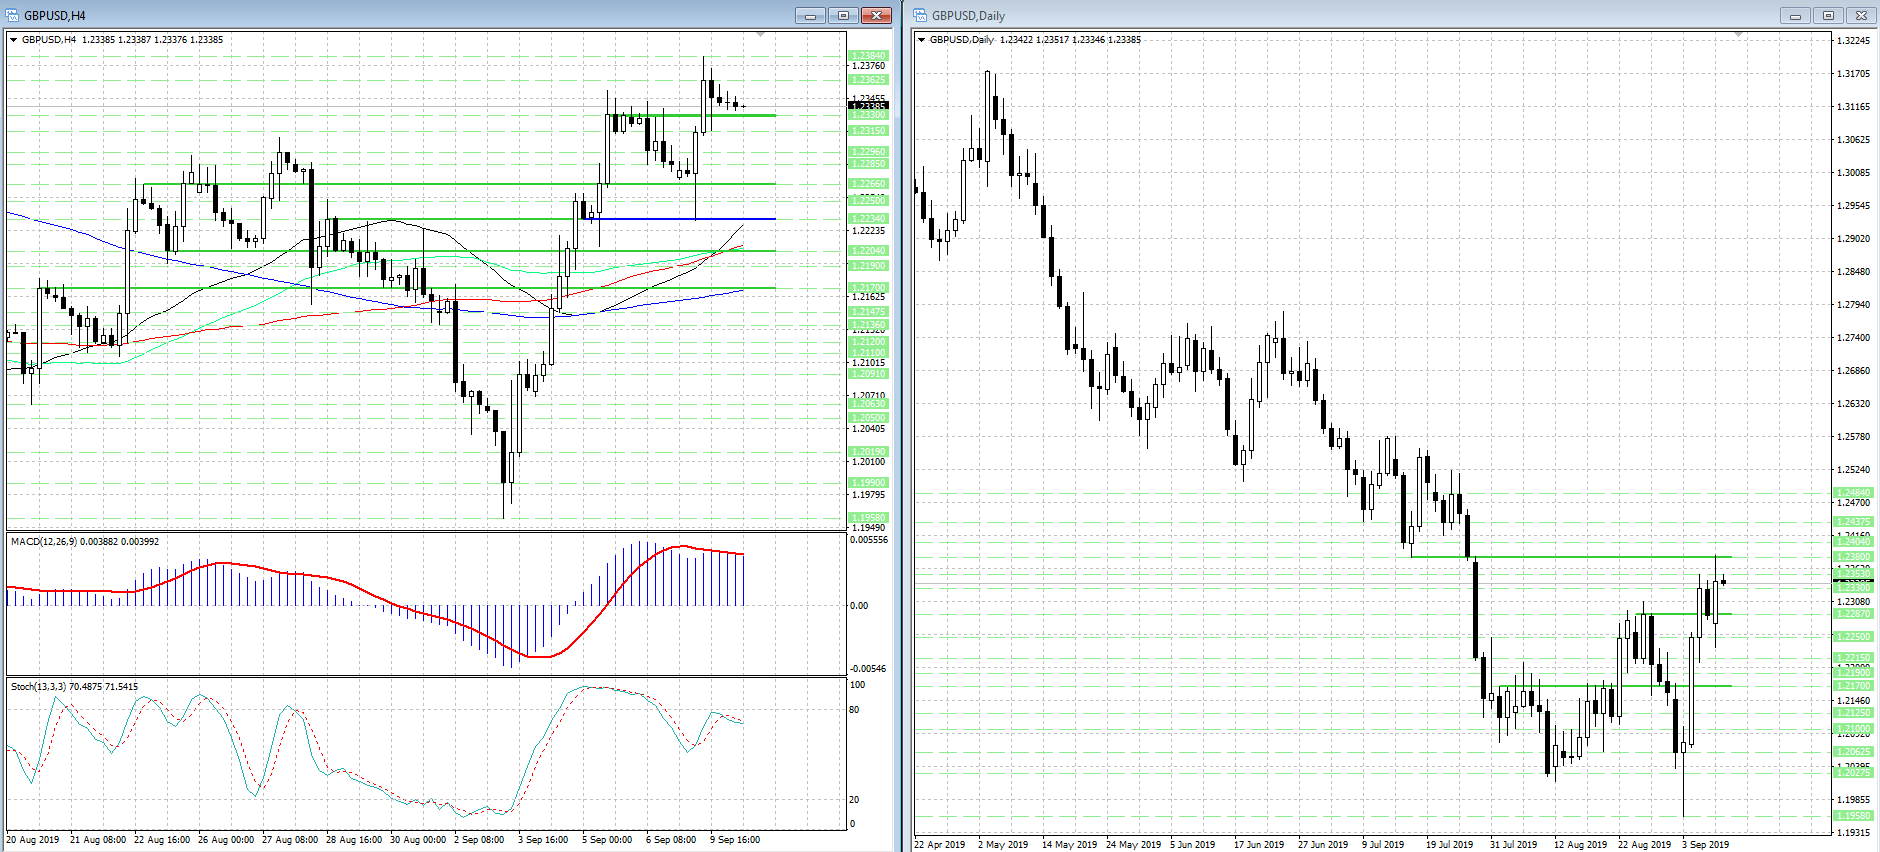Select the 1.22870 level label on Daily chart
1880x852 pixels.
(x=1853, y=614)
